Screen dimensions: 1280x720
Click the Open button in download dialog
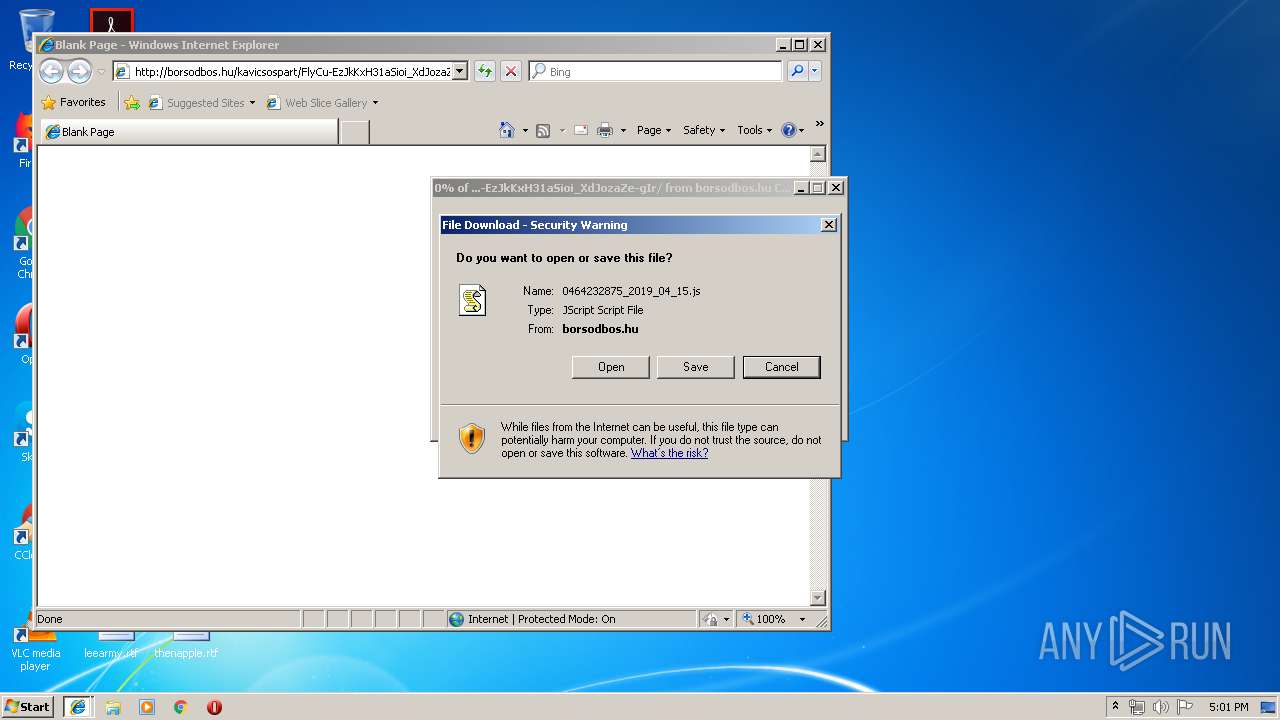click(x=611, y=367)
